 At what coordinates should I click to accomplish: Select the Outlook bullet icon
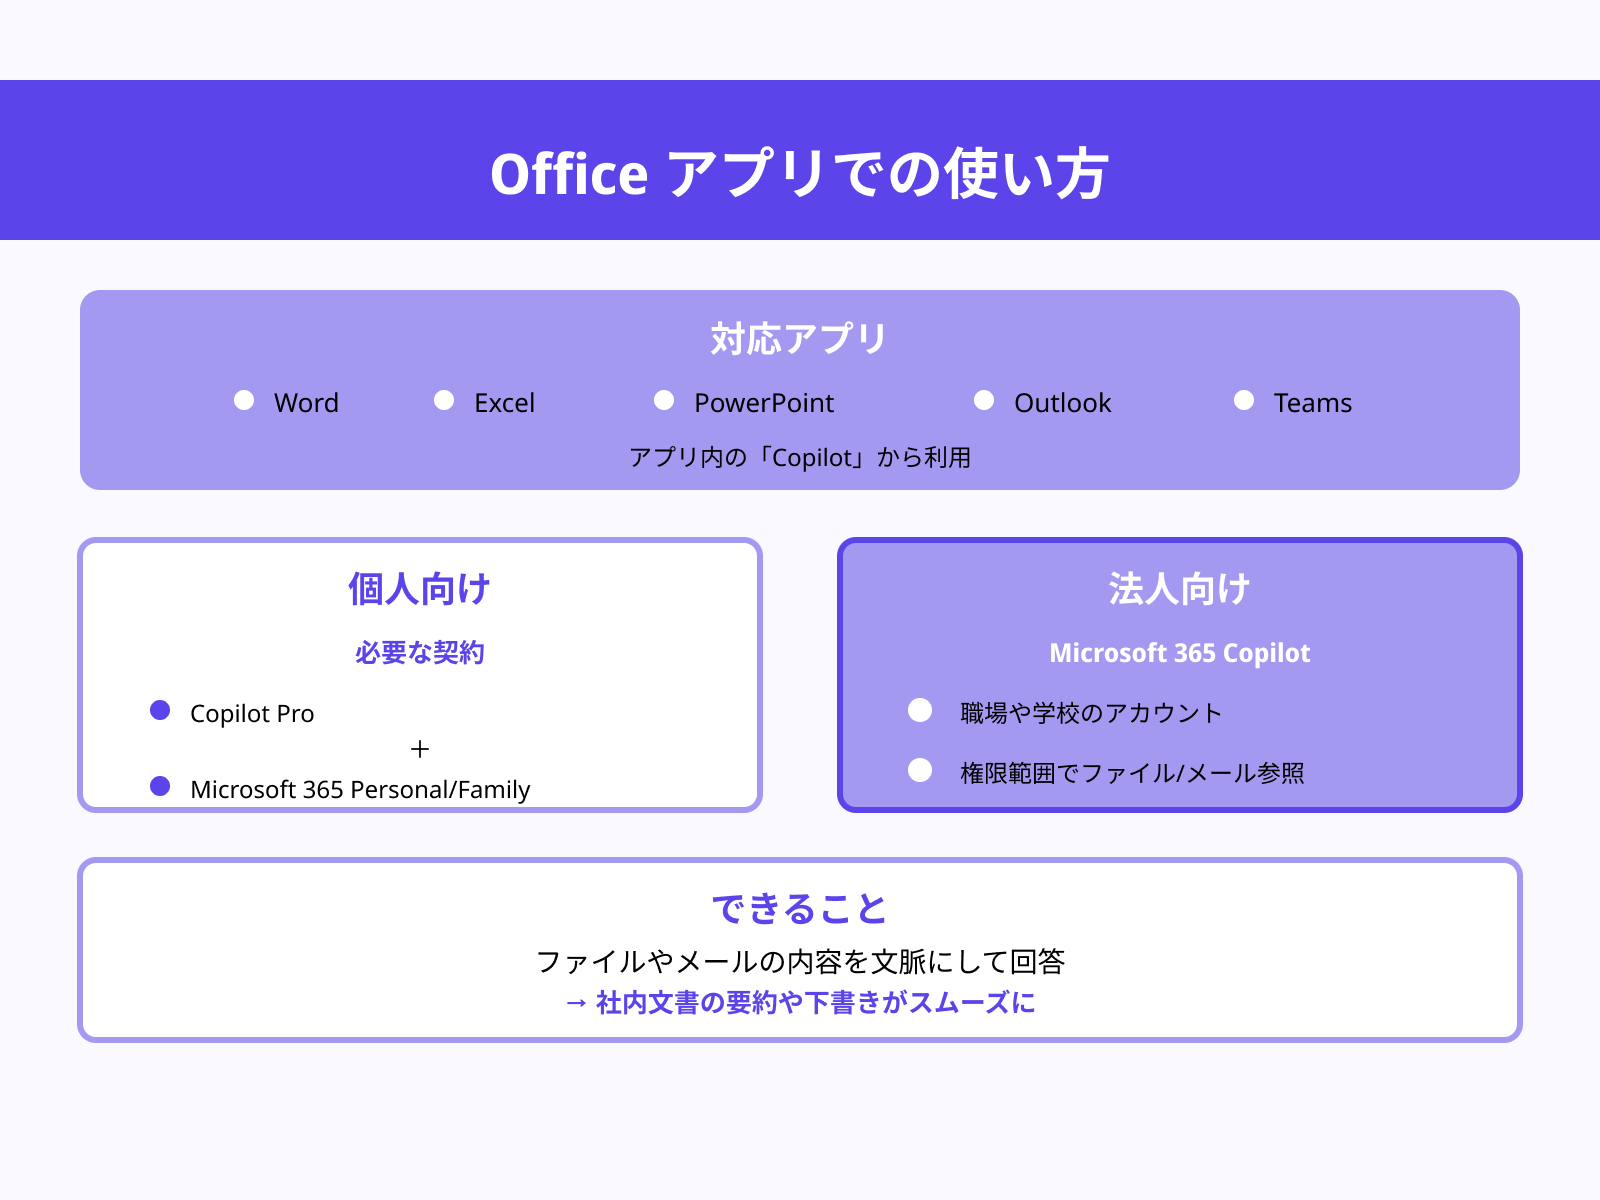(983, 400)
